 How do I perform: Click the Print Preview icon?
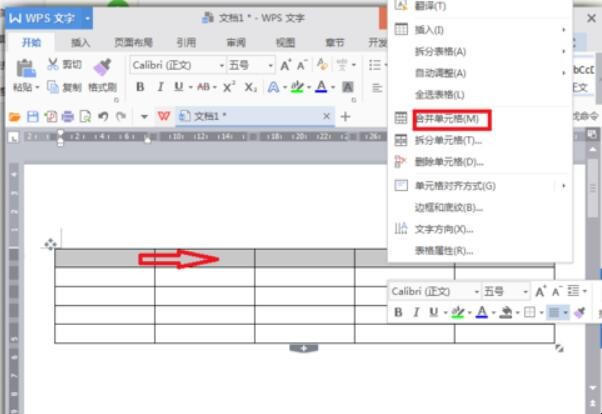coord(85,116)
